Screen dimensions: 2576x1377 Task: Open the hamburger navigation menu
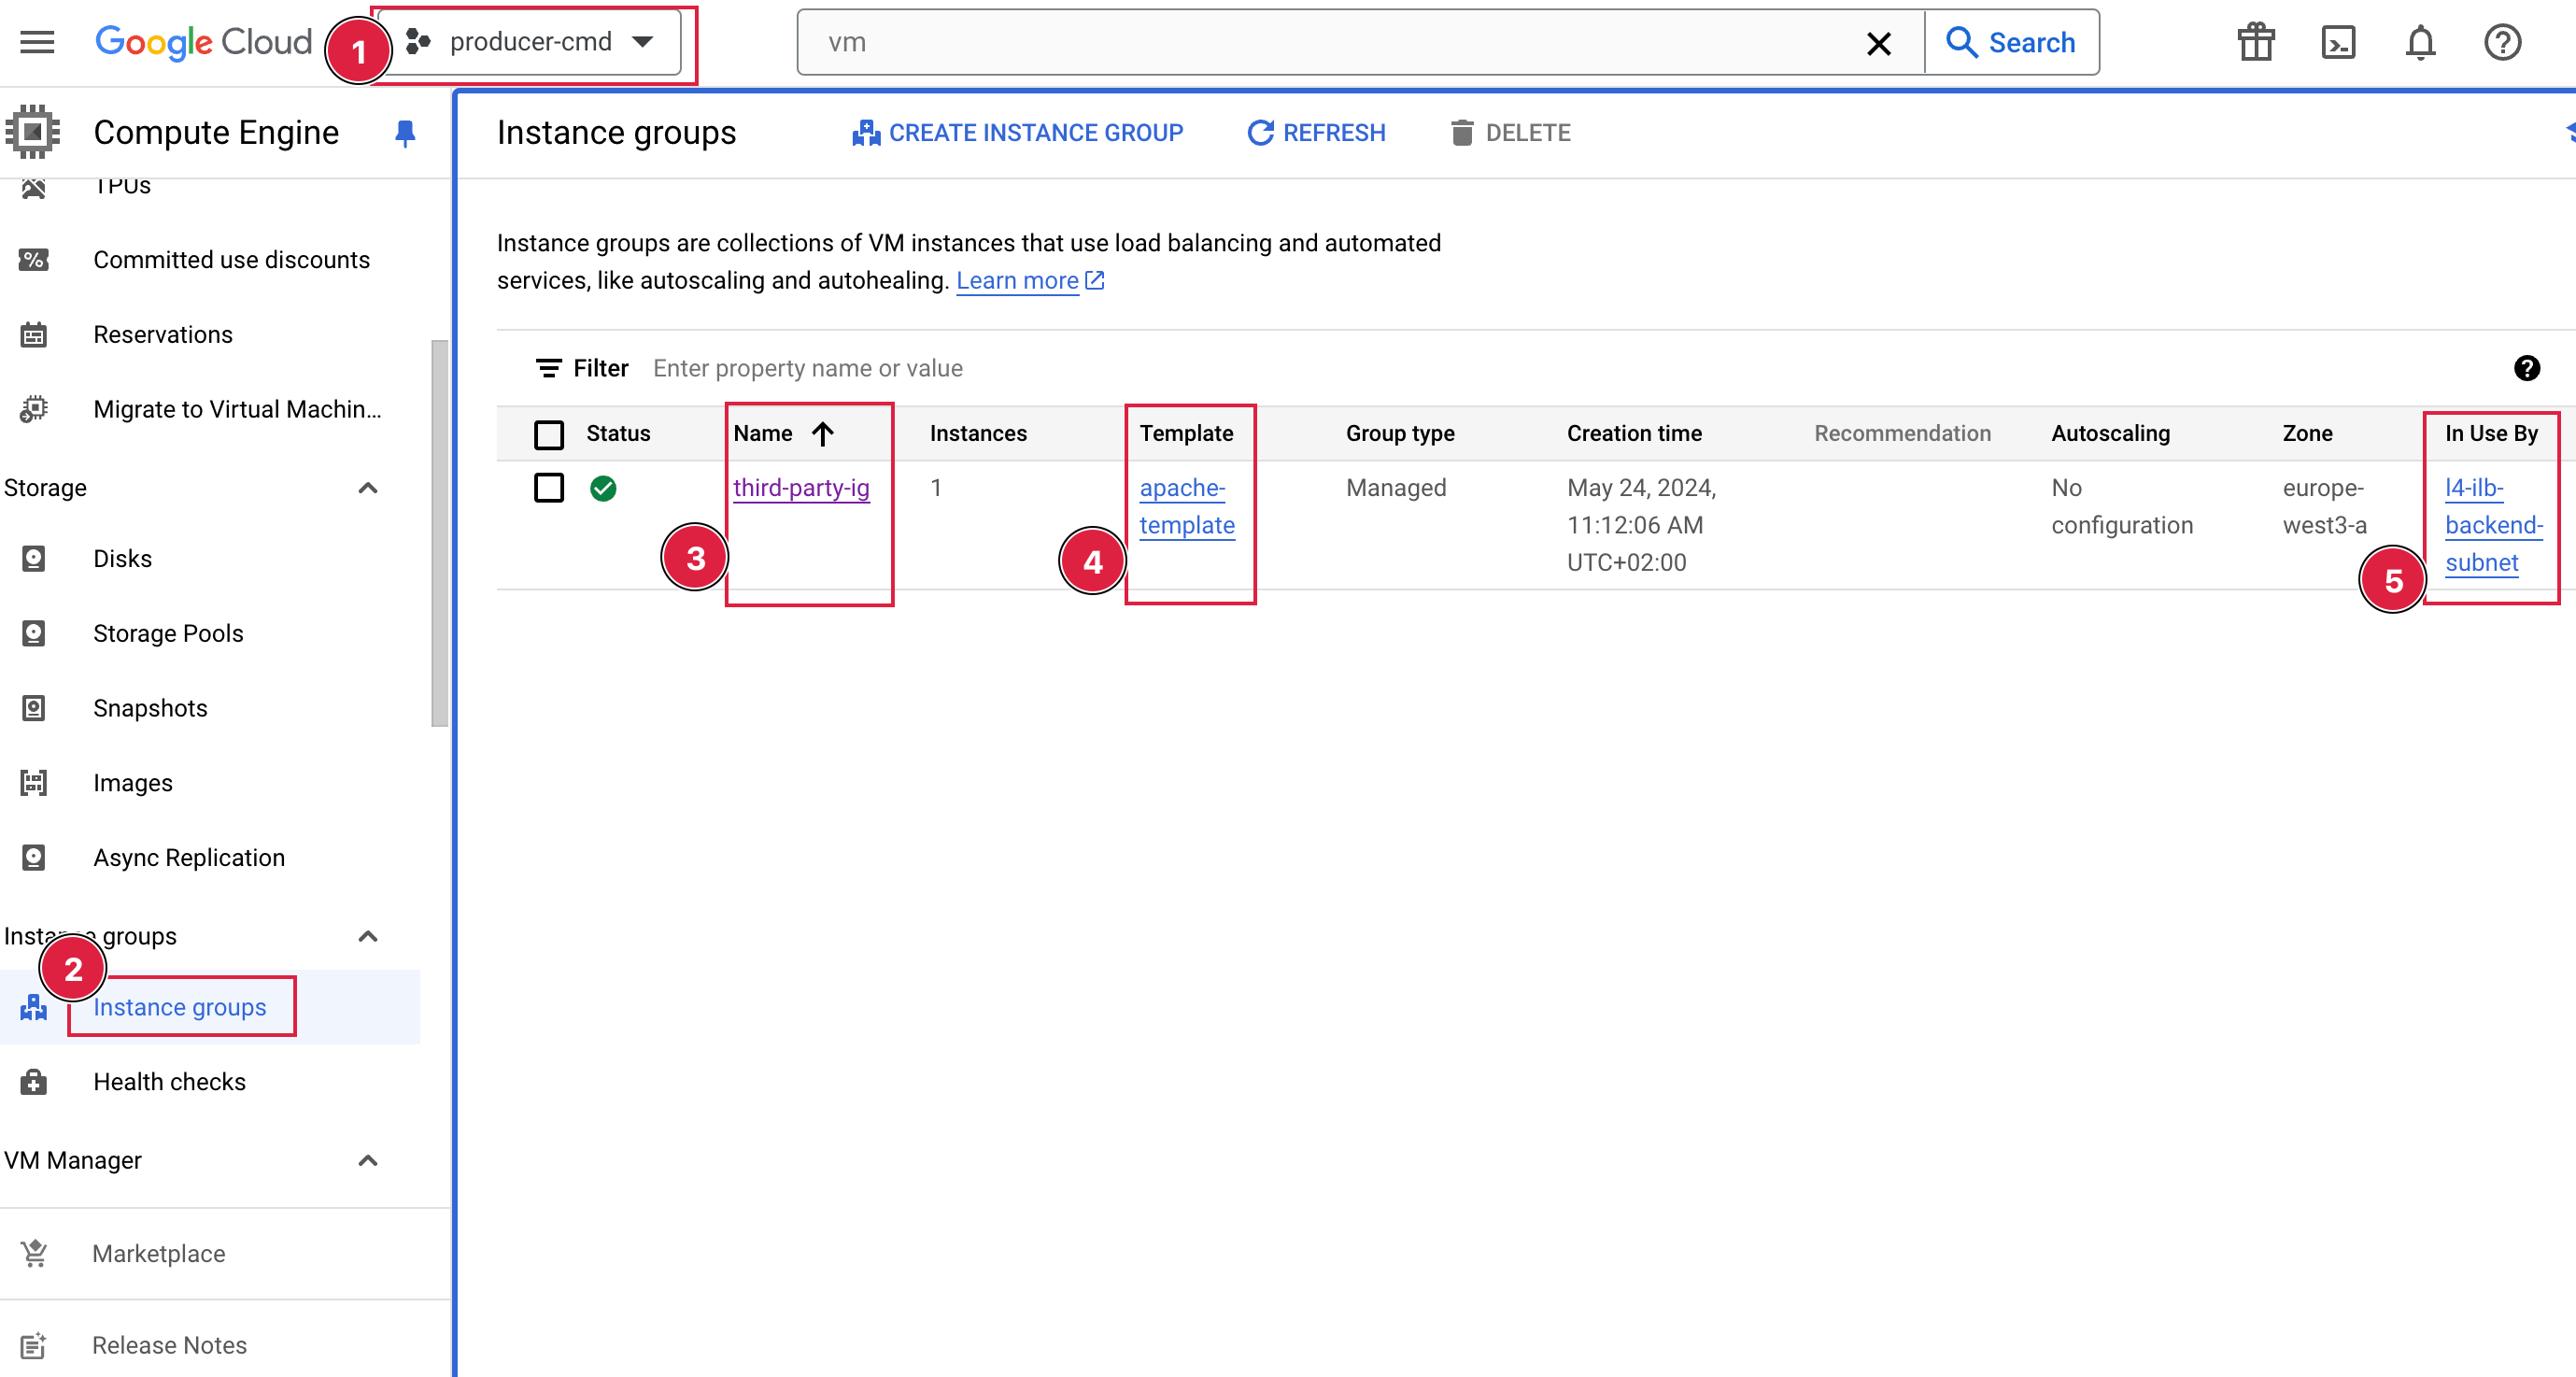pos(37,42)
